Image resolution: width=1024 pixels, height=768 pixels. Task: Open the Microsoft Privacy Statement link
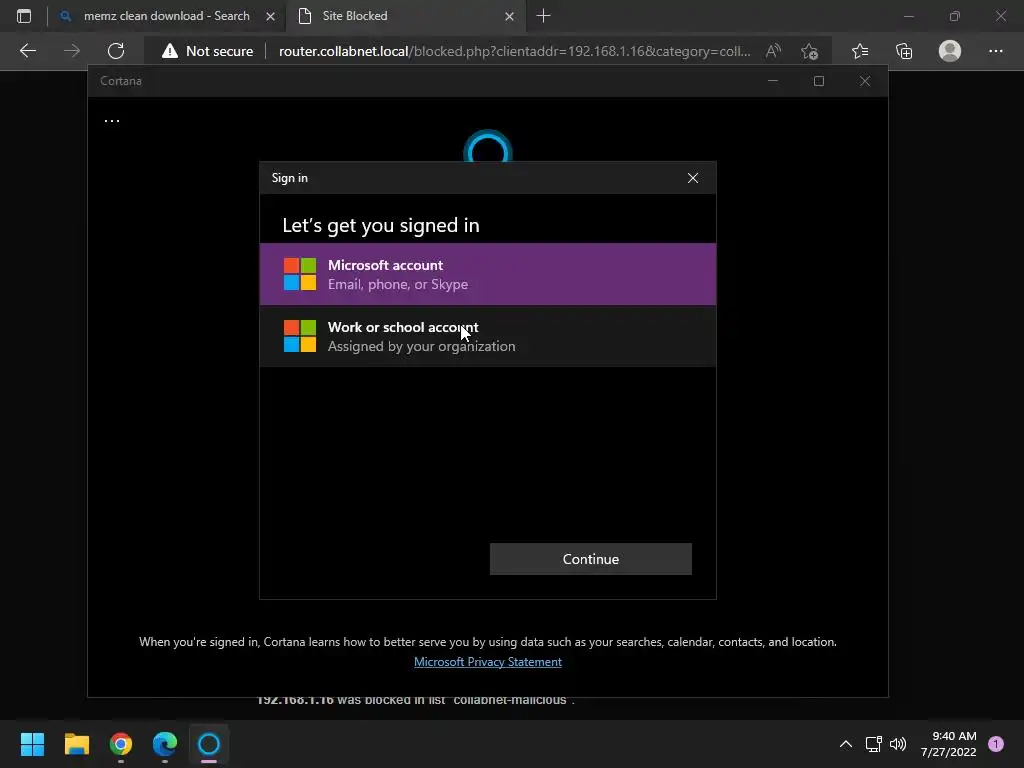pyautogui.click(x=488, y=662)
